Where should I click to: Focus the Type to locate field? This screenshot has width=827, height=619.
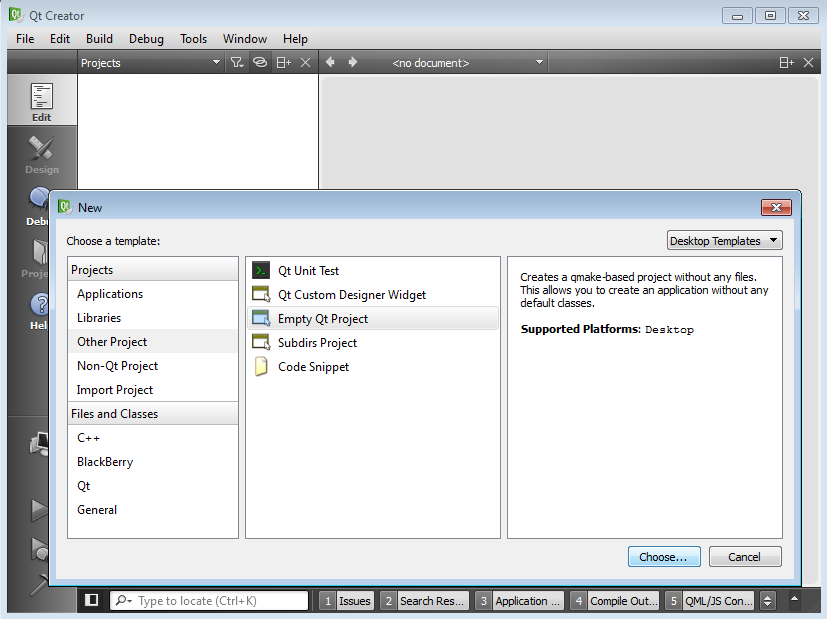[209, 601]
